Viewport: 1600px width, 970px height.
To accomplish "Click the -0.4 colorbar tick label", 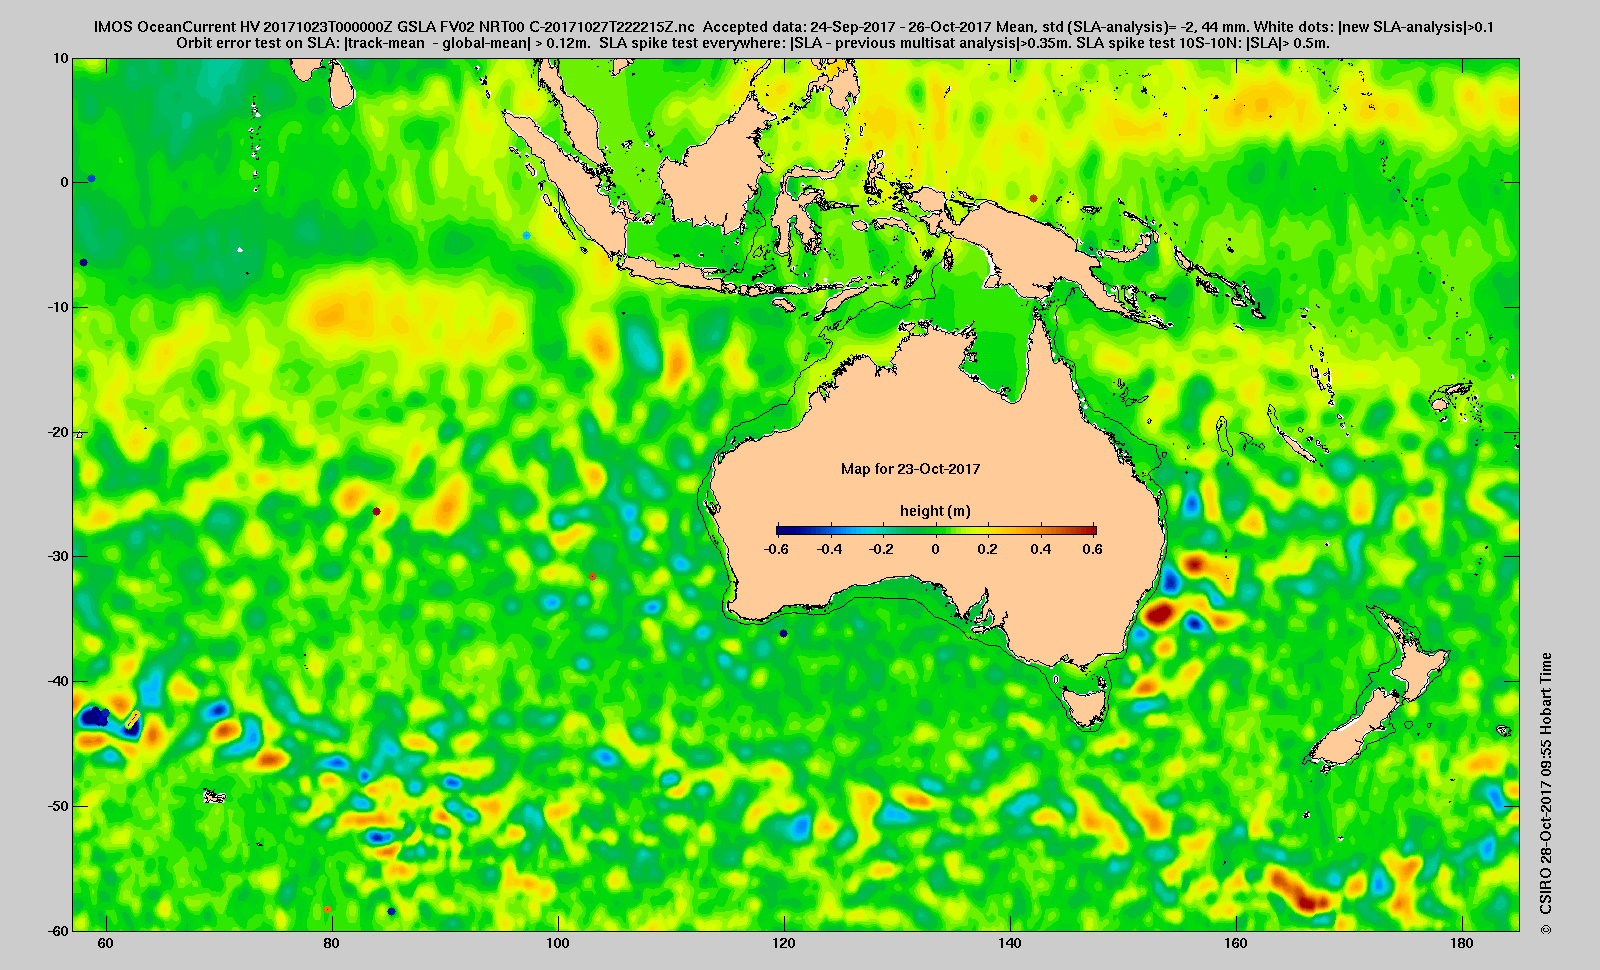I will 829,549.
